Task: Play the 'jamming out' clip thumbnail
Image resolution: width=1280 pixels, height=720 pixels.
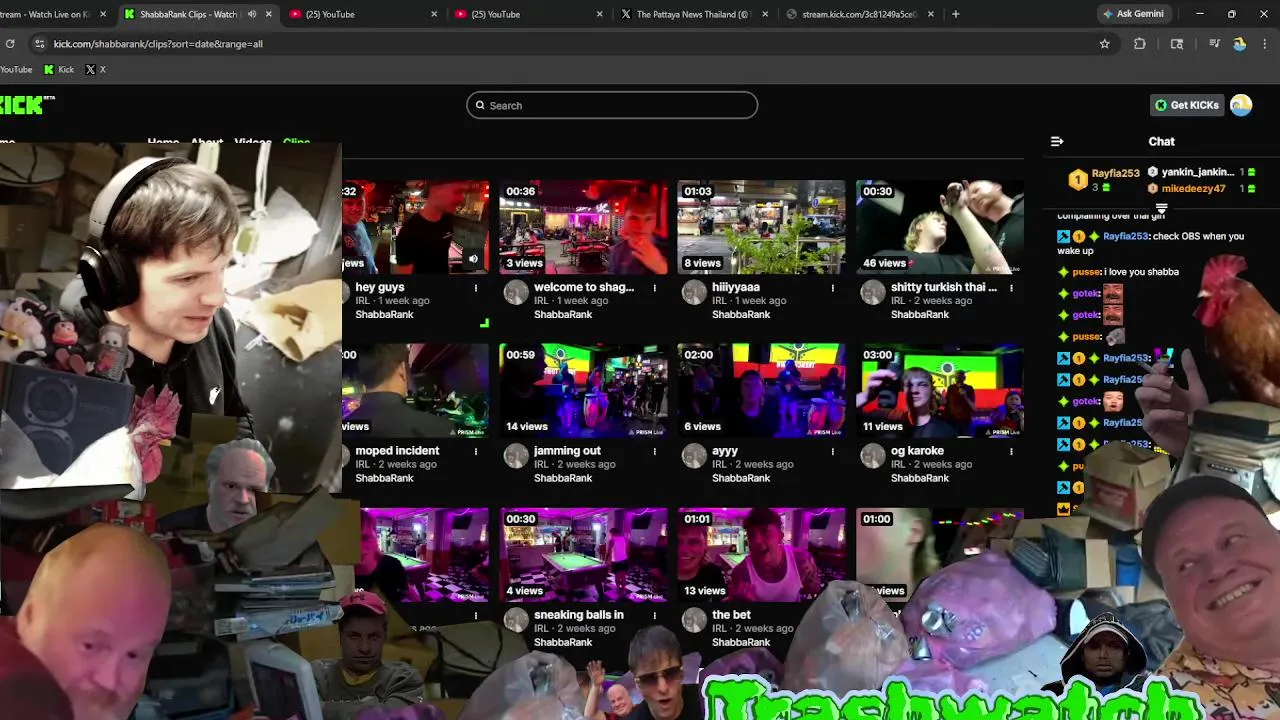Action: click(x=583, y=391)
